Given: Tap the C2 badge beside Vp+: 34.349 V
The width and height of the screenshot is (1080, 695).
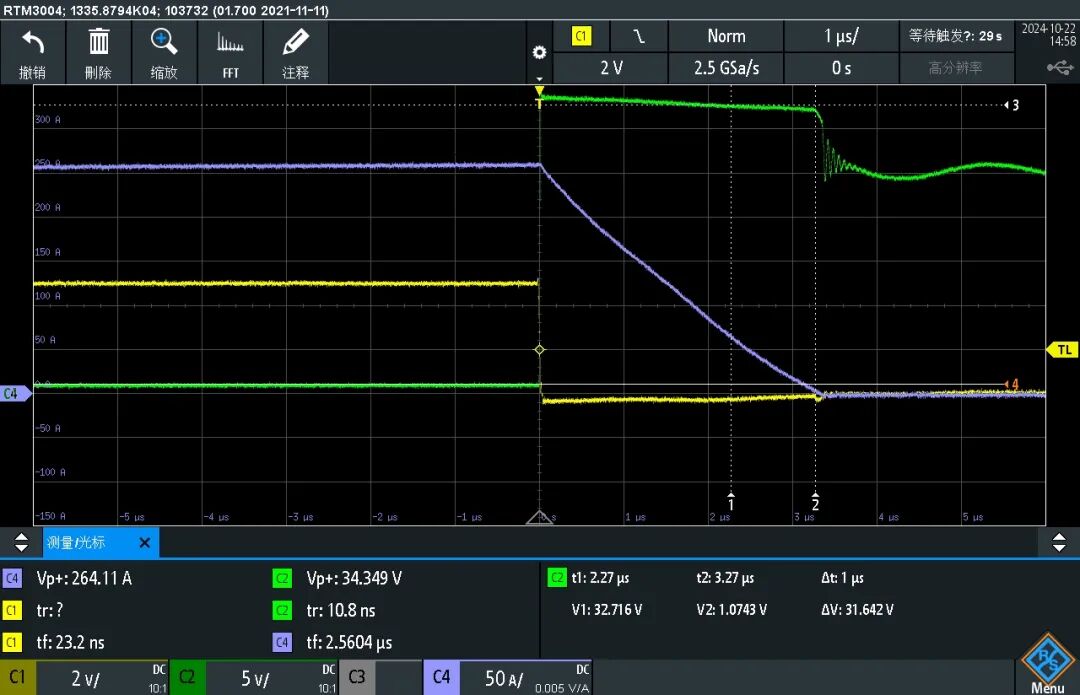Looking at the screenshot, I should click(282, 579).
